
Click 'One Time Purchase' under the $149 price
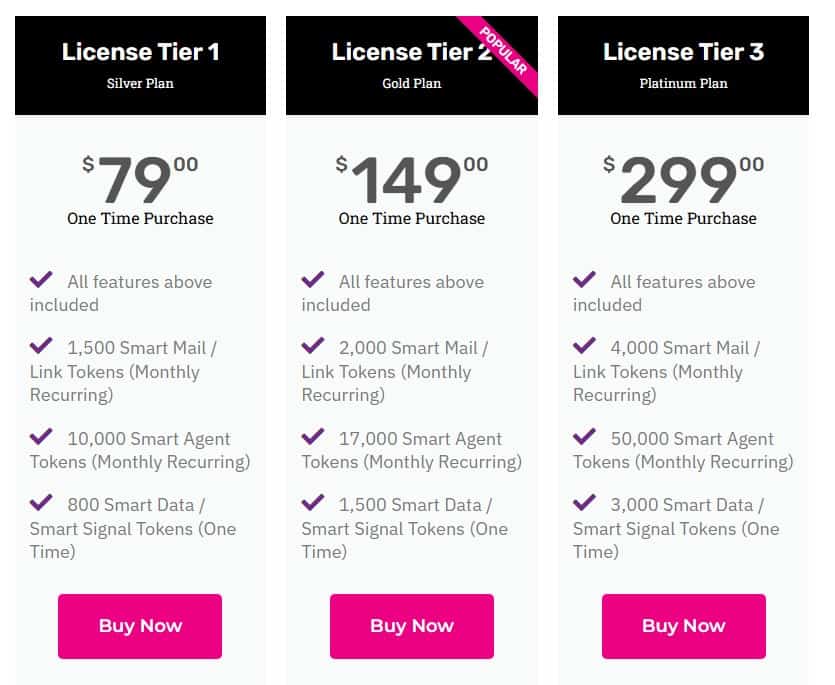[x=411, y=217]
